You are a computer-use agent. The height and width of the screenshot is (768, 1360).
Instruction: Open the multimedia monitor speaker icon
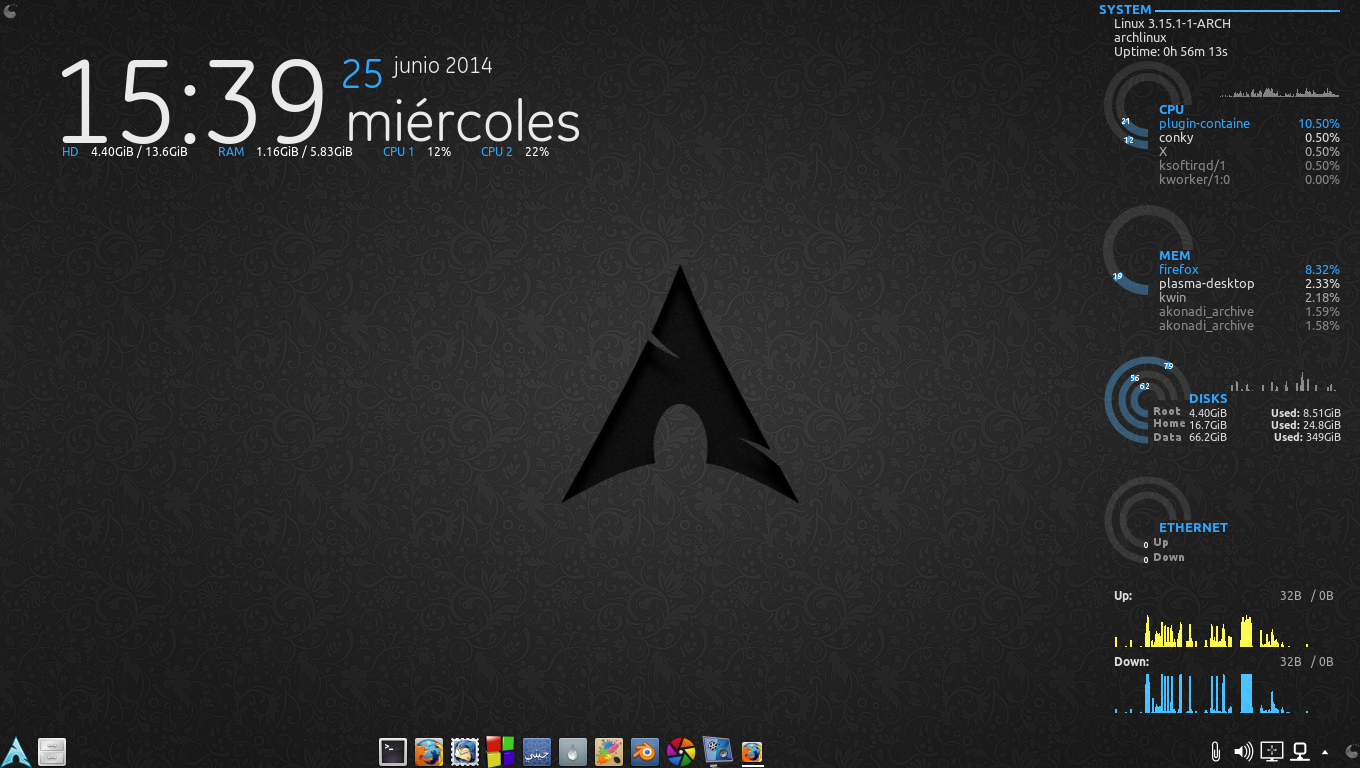pyautogui.click(x=717, y=751)
